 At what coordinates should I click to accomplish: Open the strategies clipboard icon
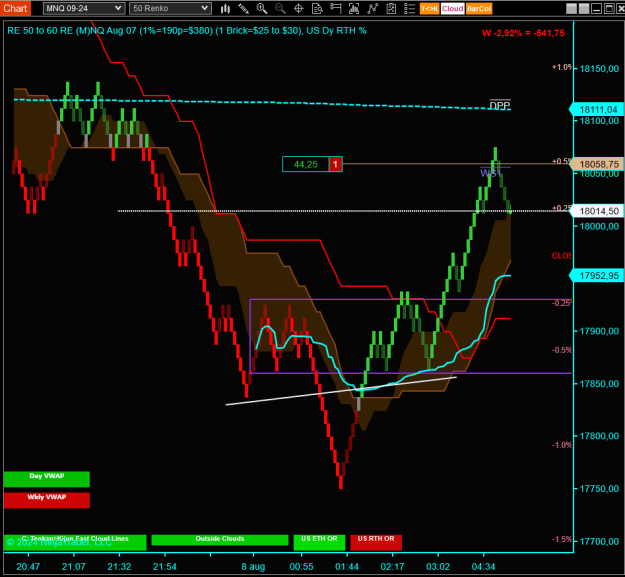click(x=391, y=8)
